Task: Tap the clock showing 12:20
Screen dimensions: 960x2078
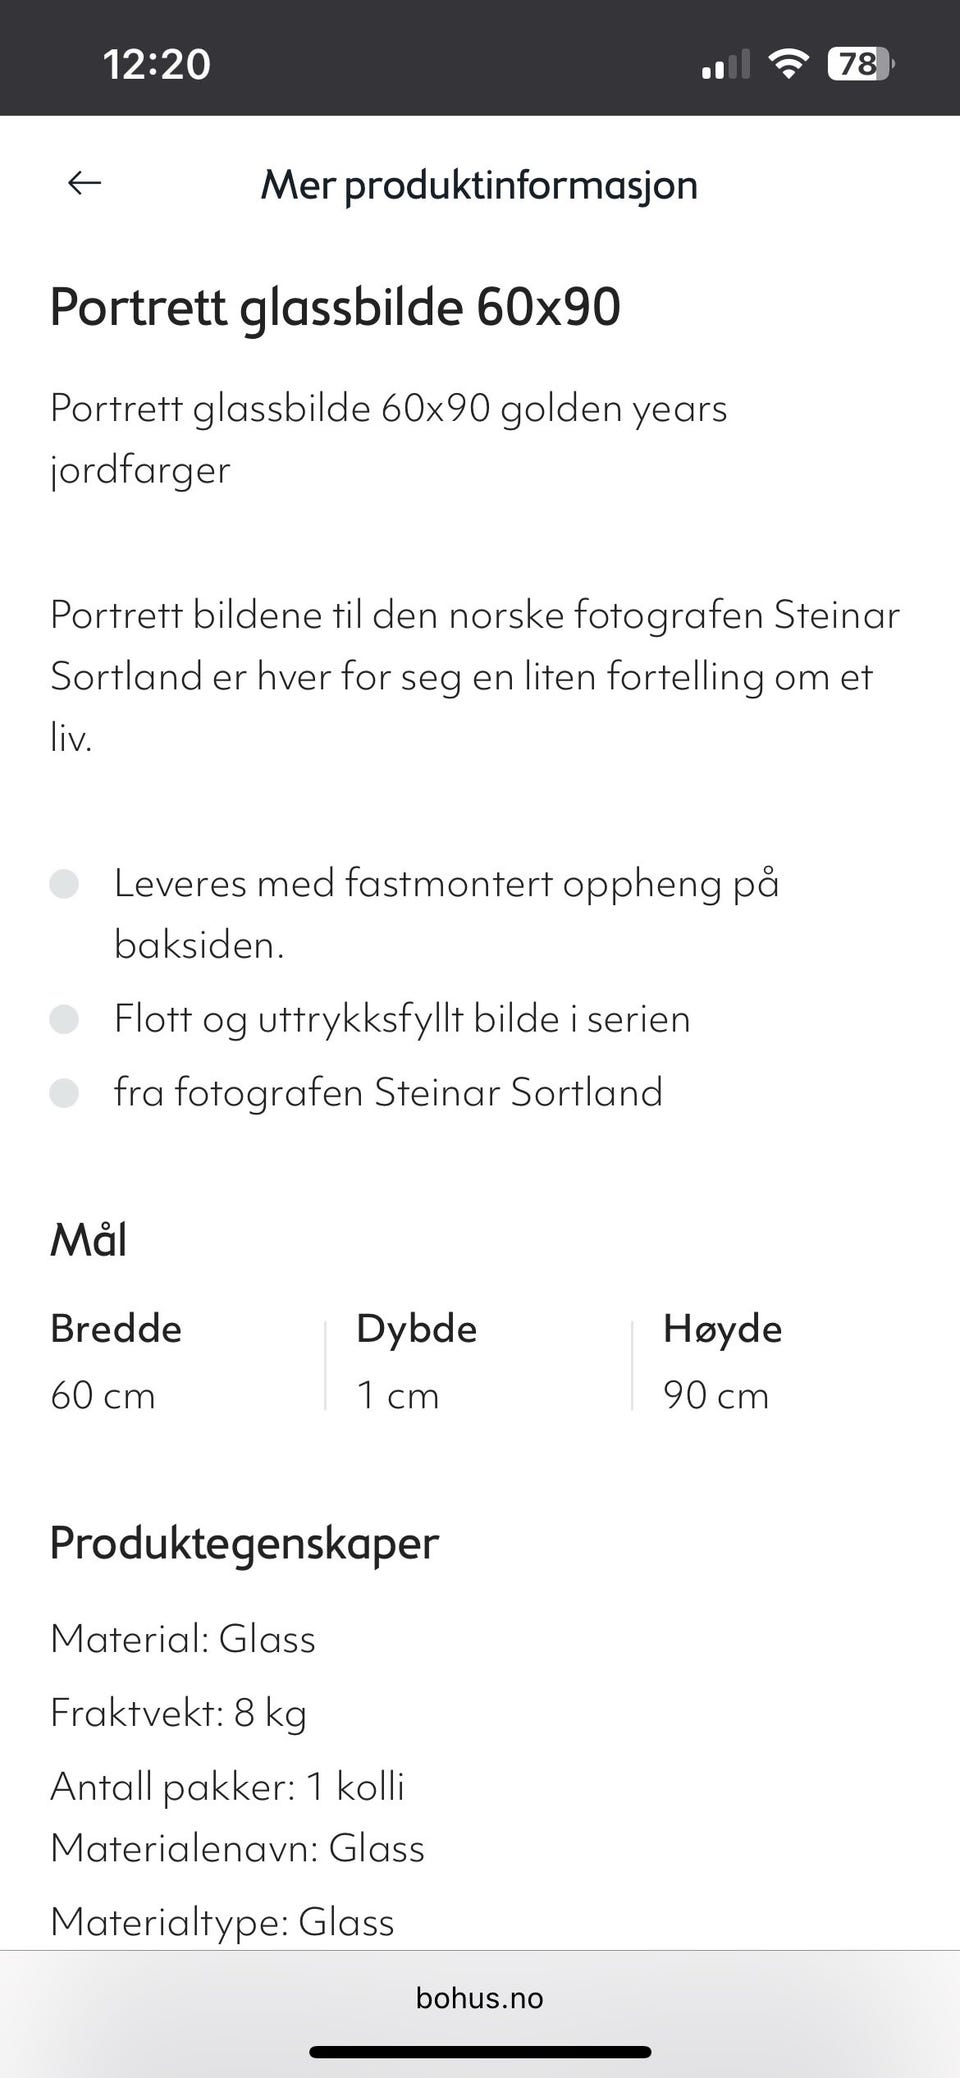Action: pyautogui.click(x=156, y=63)
